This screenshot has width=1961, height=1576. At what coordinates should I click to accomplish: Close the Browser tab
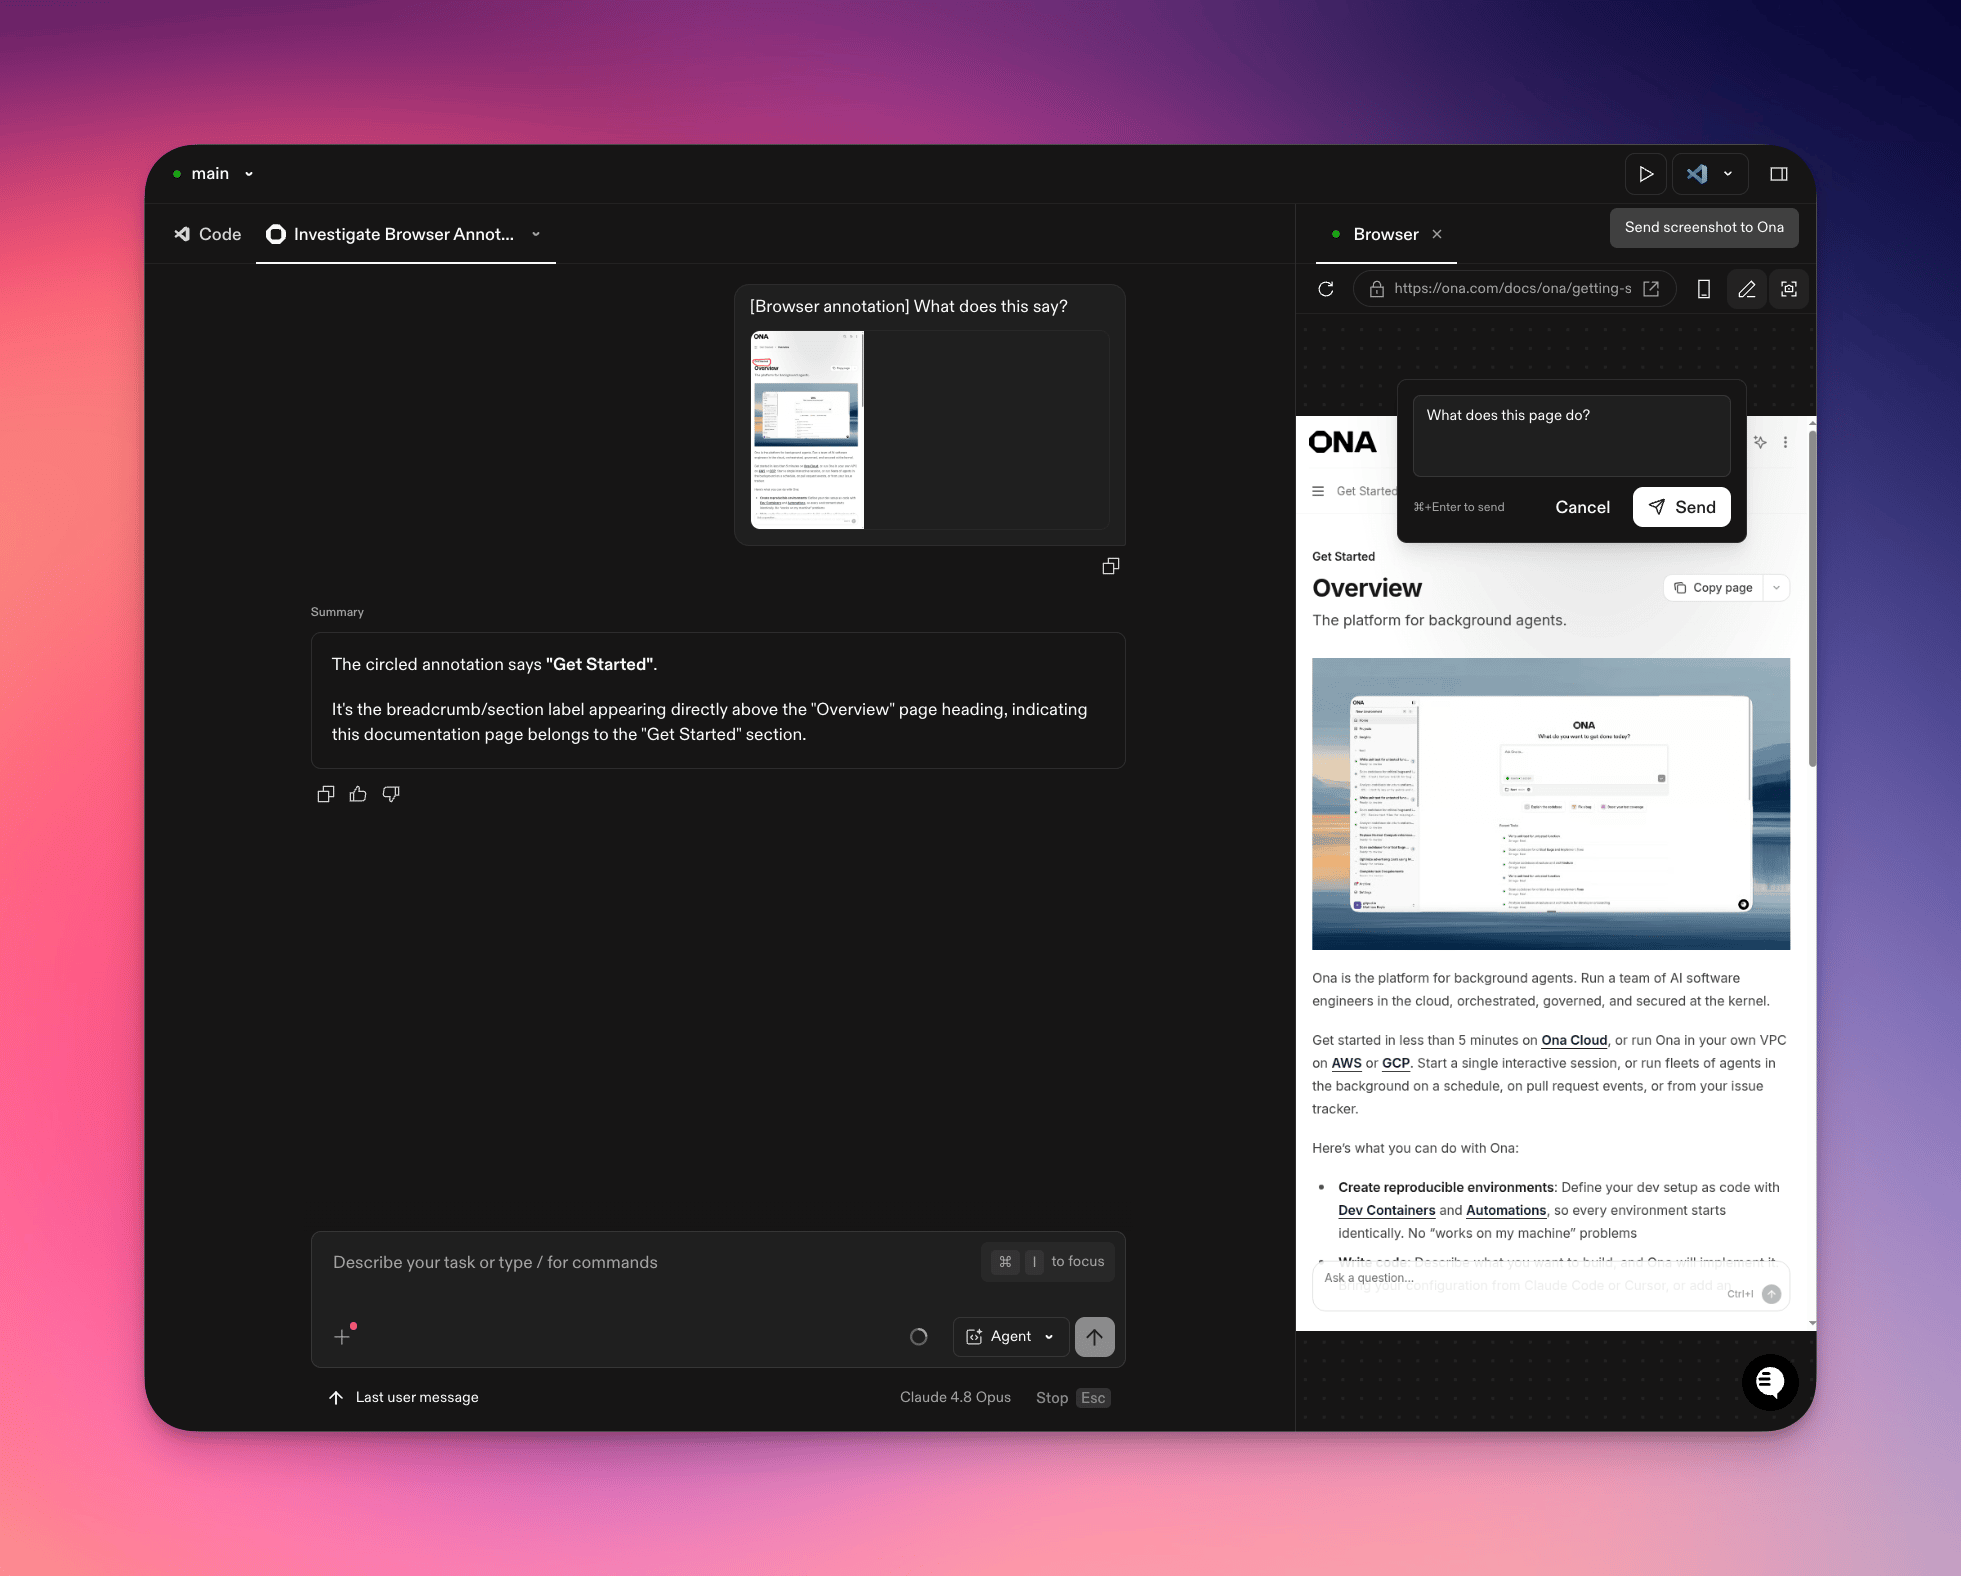[1437, 234]
